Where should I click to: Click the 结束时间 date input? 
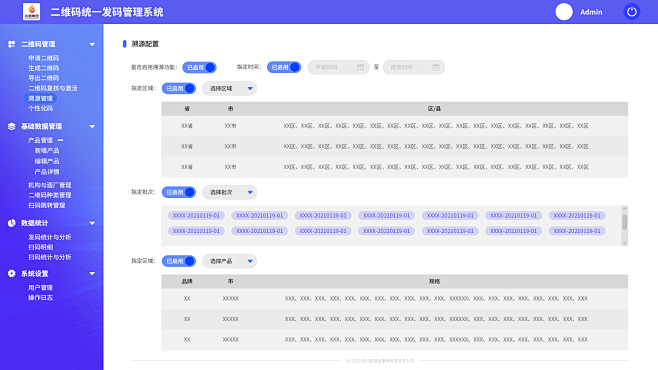pyautogui.click(x=414, y=67)
